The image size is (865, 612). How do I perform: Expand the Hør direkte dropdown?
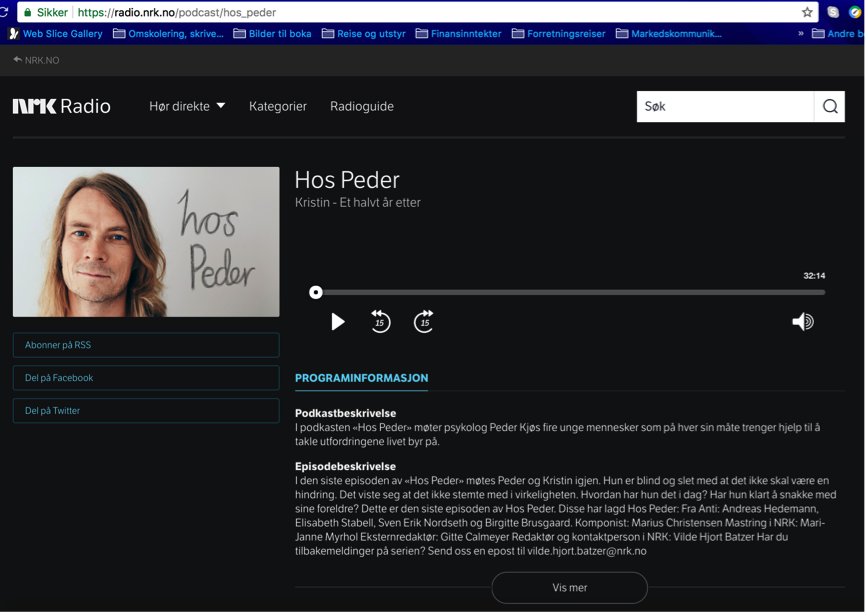(x=187, y=106)
